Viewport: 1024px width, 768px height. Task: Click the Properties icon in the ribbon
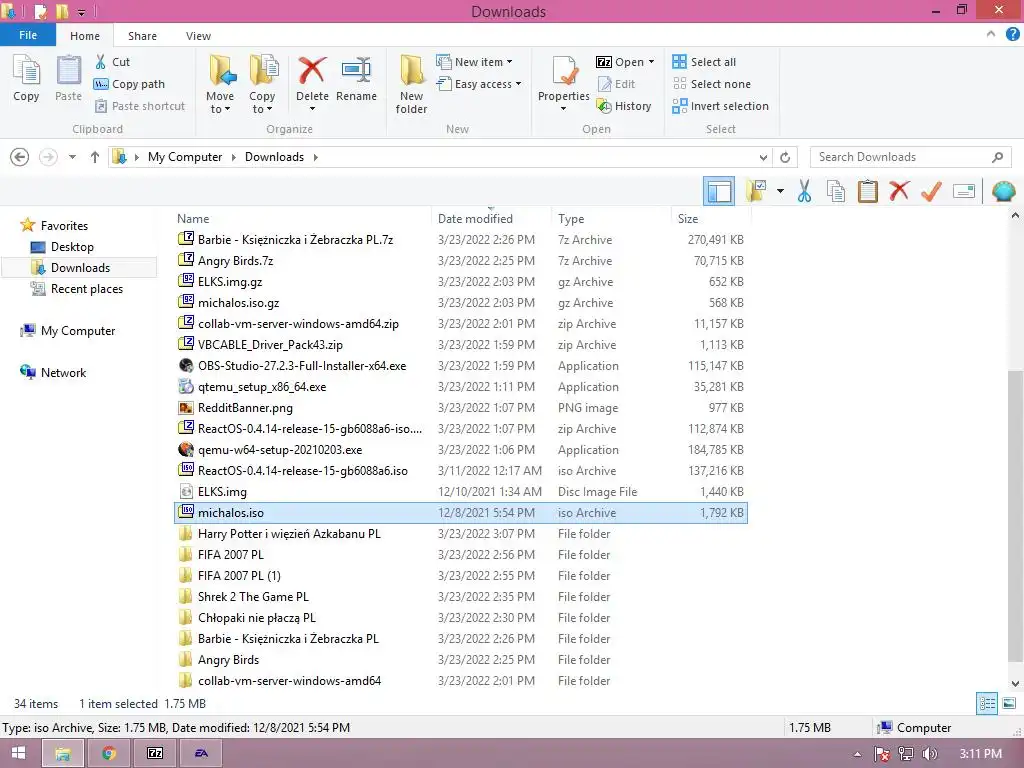(x=564, y=71)
